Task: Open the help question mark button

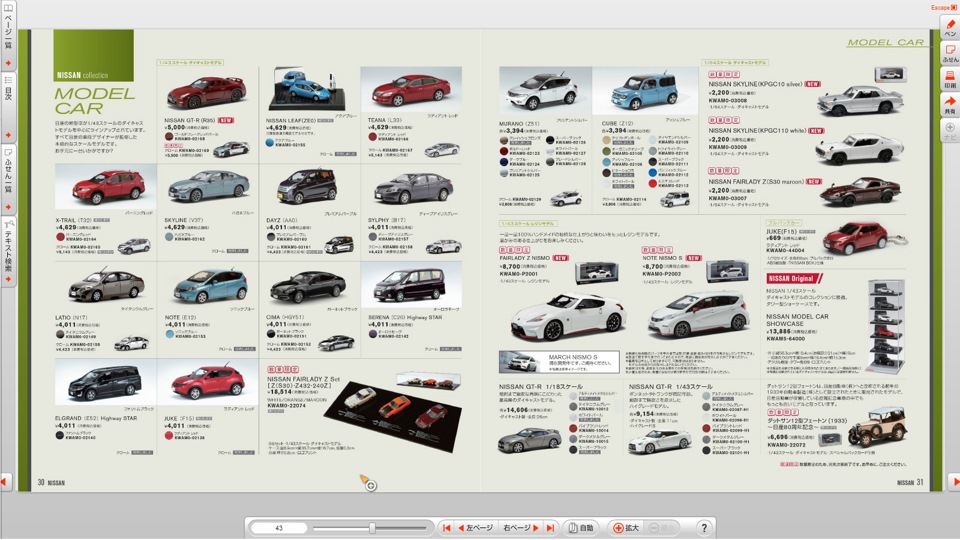Action: click(x=704, y=528)
